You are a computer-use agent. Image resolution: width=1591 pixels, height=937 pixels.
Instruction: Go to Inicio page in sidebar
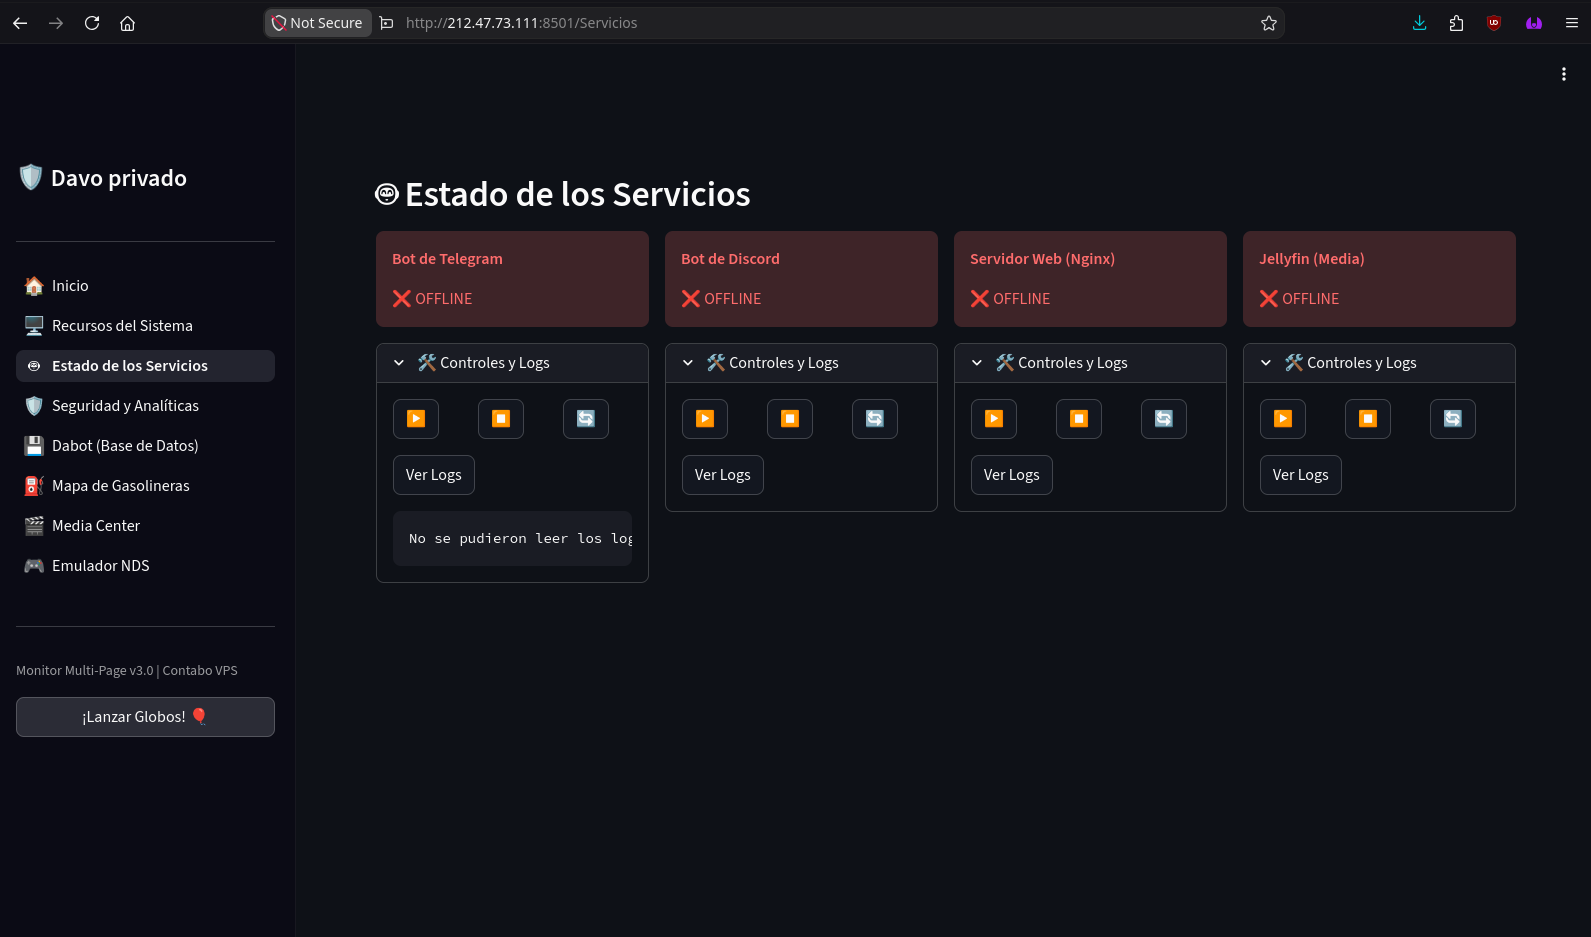pyautogui.click(x=145, y=286)
